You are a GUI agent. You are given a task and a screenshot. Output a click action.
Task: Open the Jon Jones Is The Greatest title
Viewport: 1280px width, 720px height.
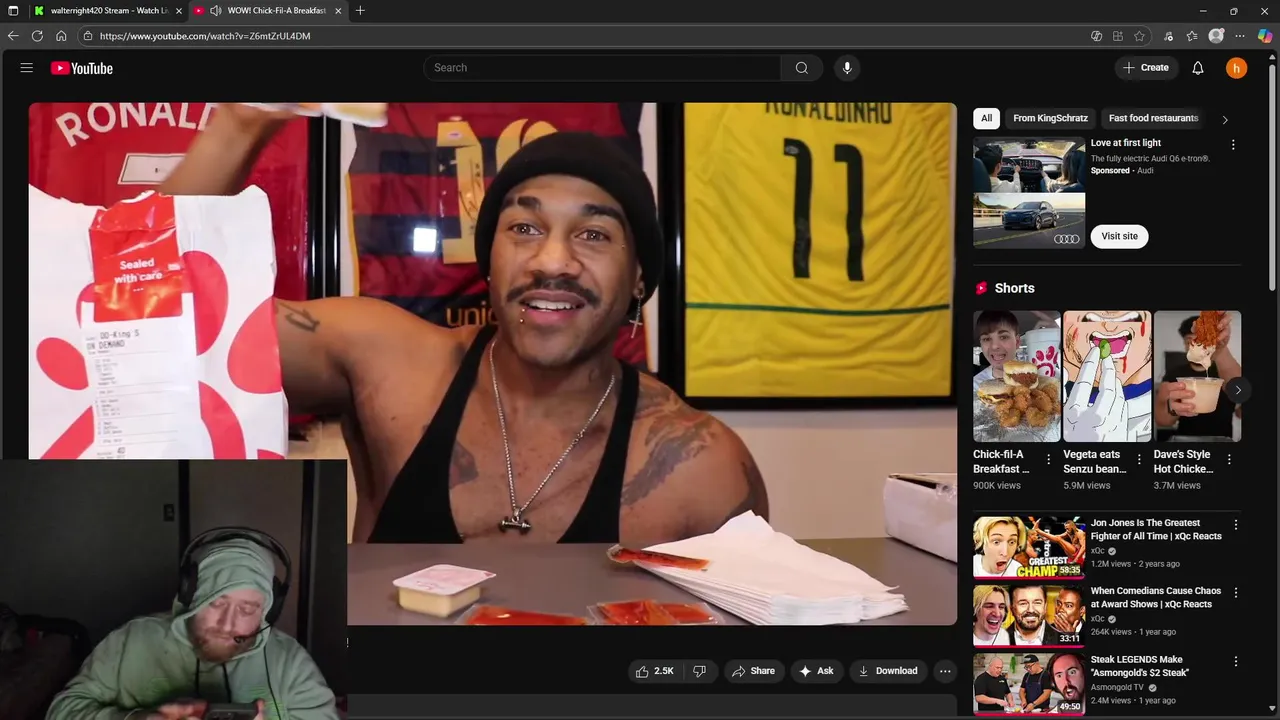pyautogui.click(x=1156, y=529)
